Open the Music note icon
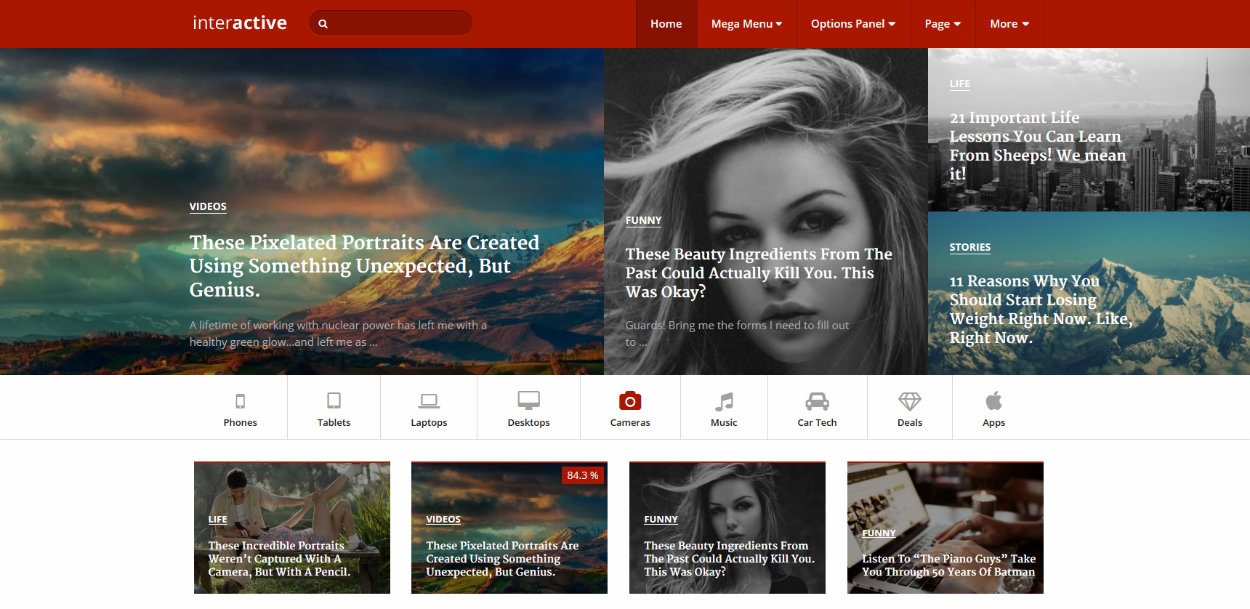Viewport: 1250px width, 609px height. (724, 401)
